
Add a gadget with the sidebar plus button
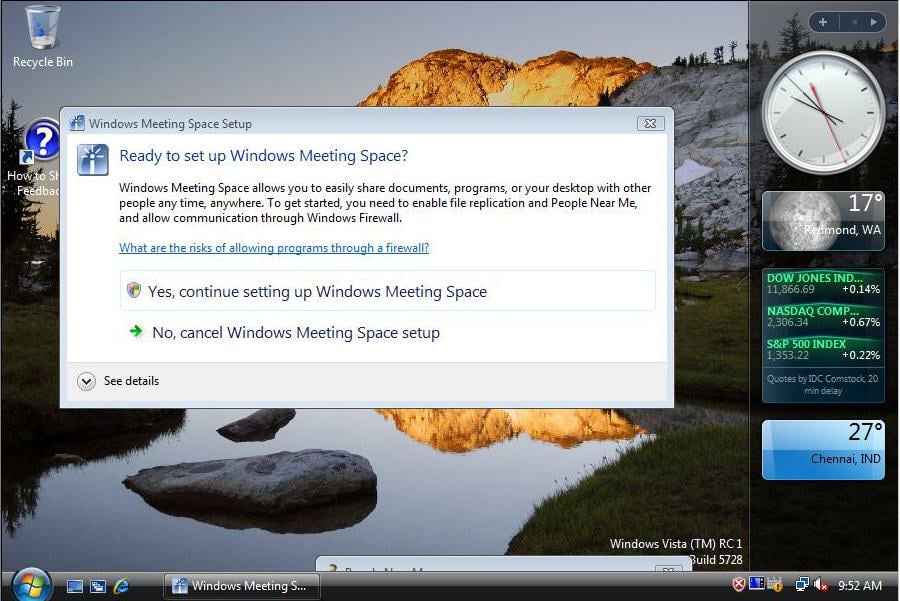tap(823, 22)
